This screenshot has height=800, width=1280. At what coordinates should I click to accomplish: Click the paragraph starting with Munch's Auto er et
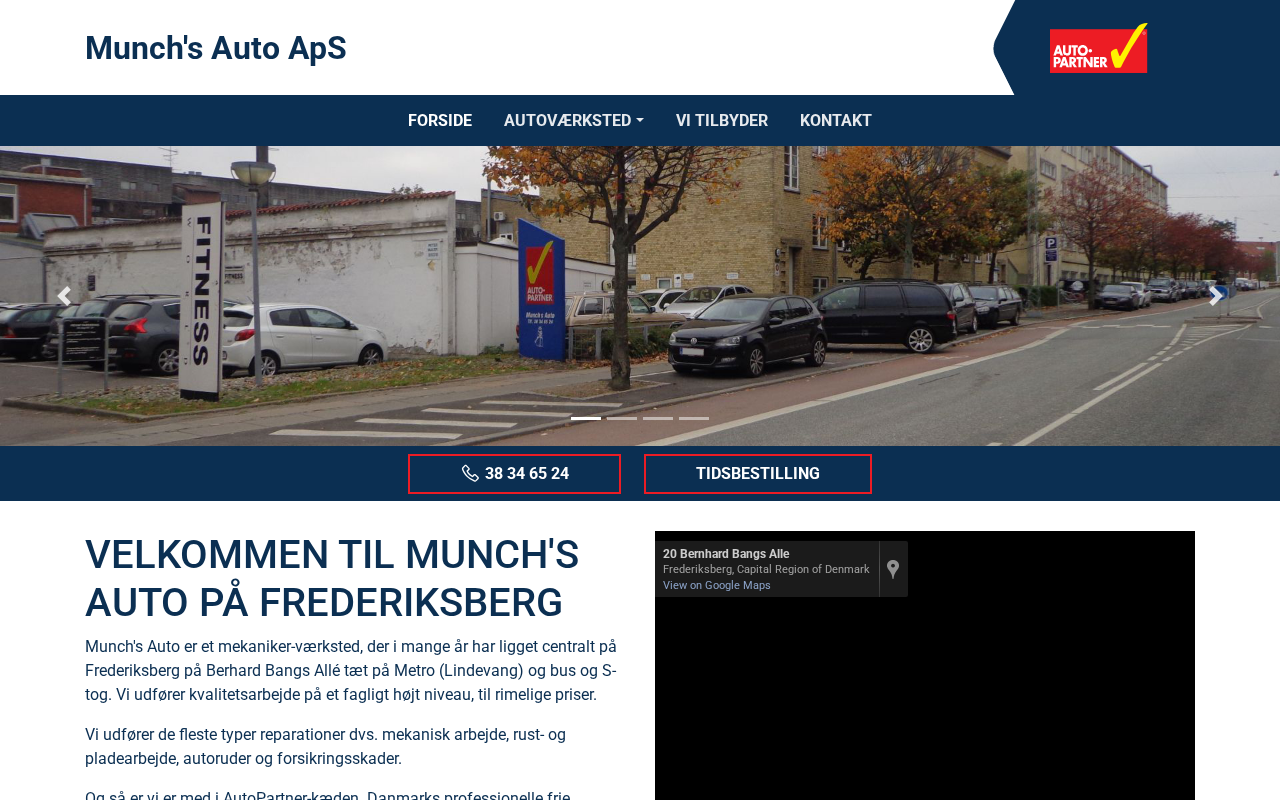(351, 671)
